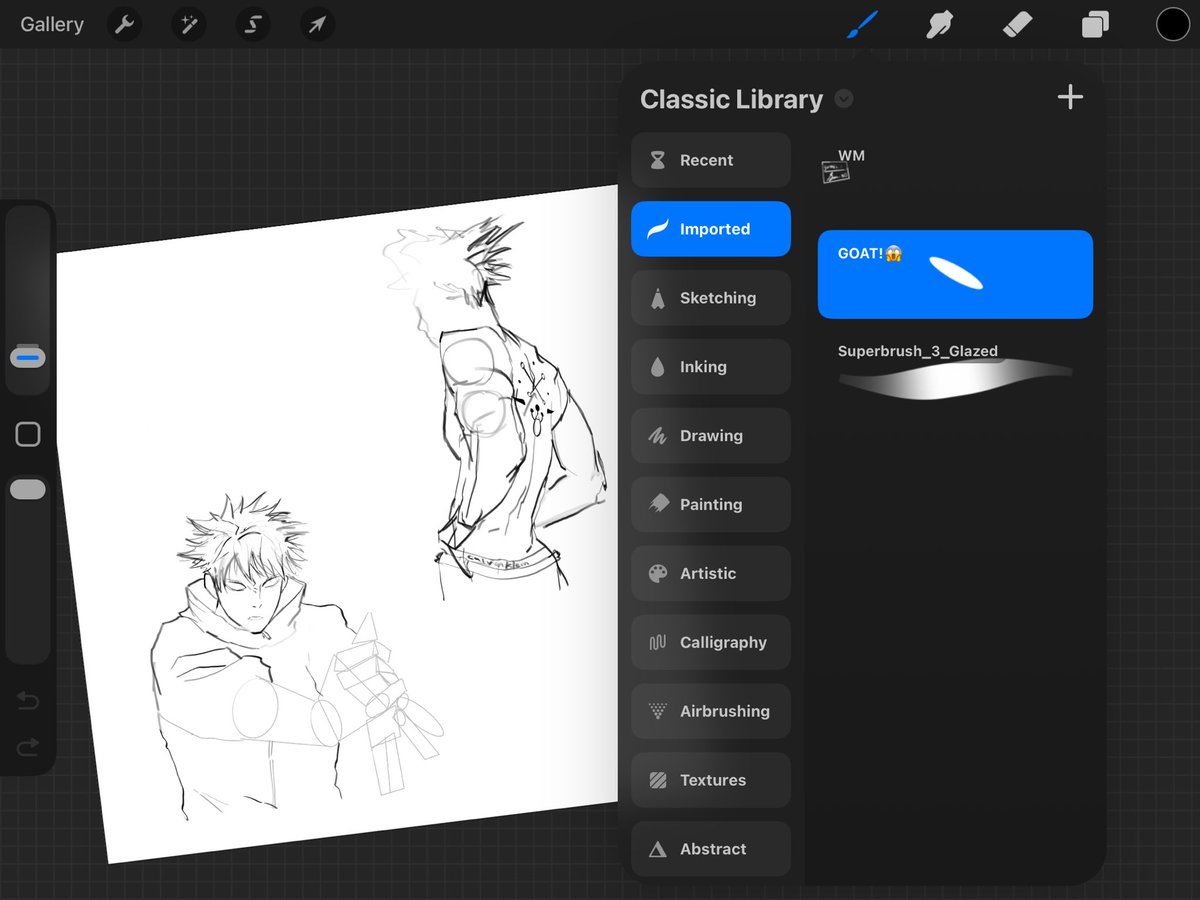Open the Artistic brush category
The height and width of the screenshot is (900, 1200).
(711, 574)
